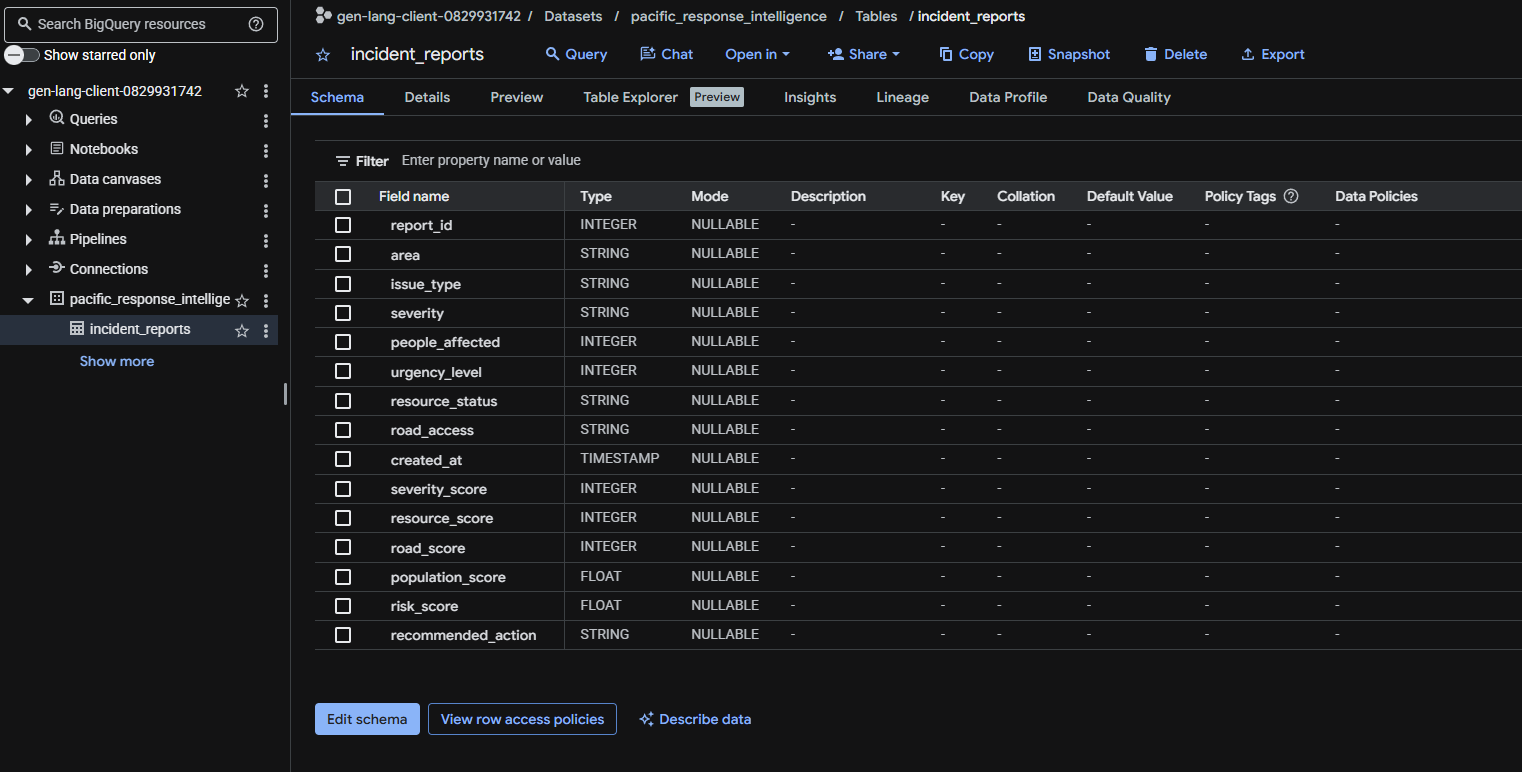Check the area field checkbox
1522x772 pixels.
click(x=343, y=255)
